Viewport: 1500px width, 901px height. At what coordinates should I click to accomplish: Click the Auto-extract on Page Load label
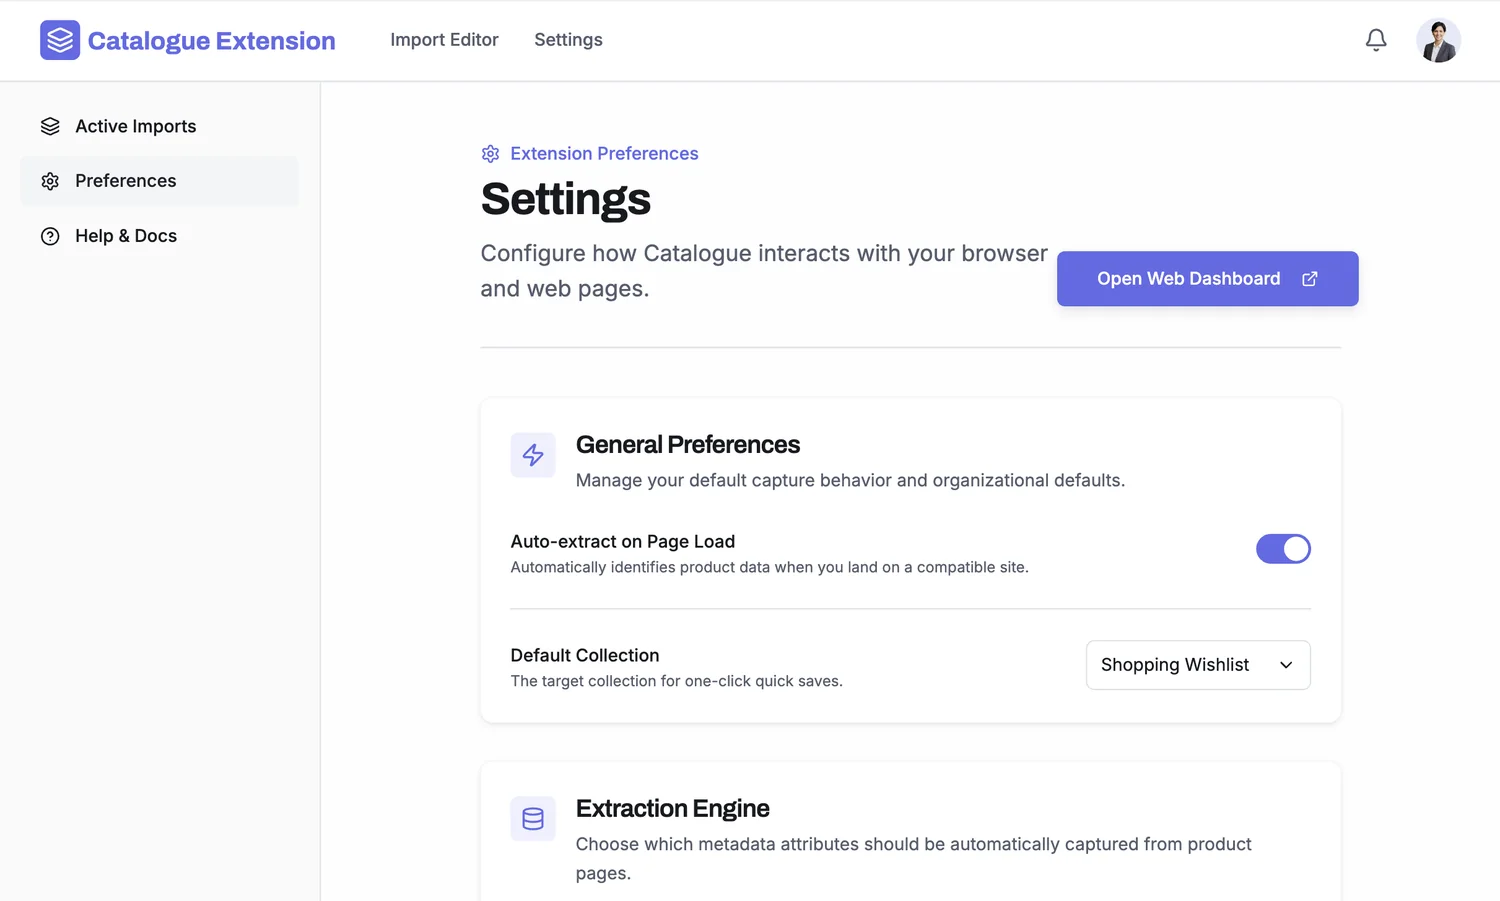click(623, 541)
